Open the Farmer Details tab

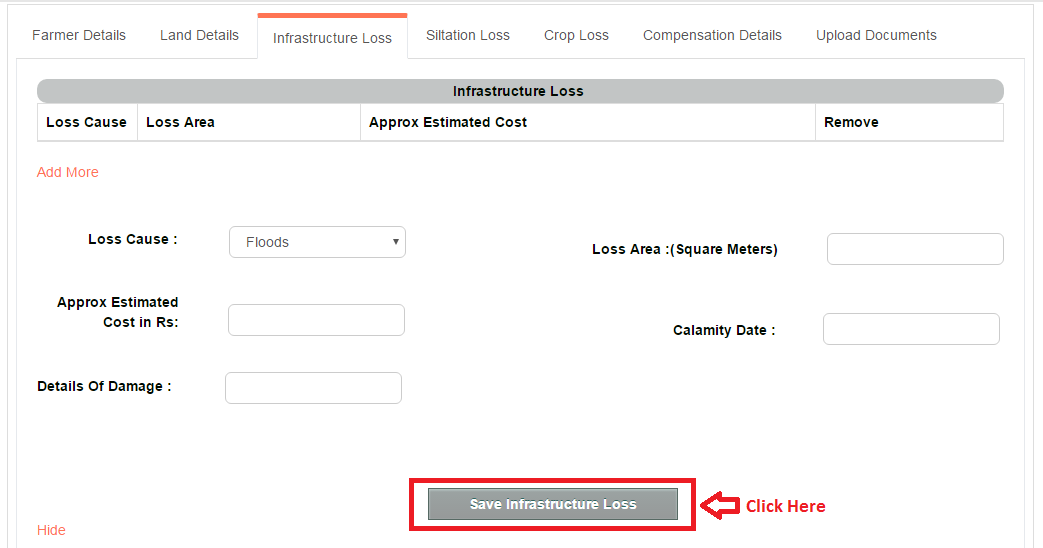[78, 35]
